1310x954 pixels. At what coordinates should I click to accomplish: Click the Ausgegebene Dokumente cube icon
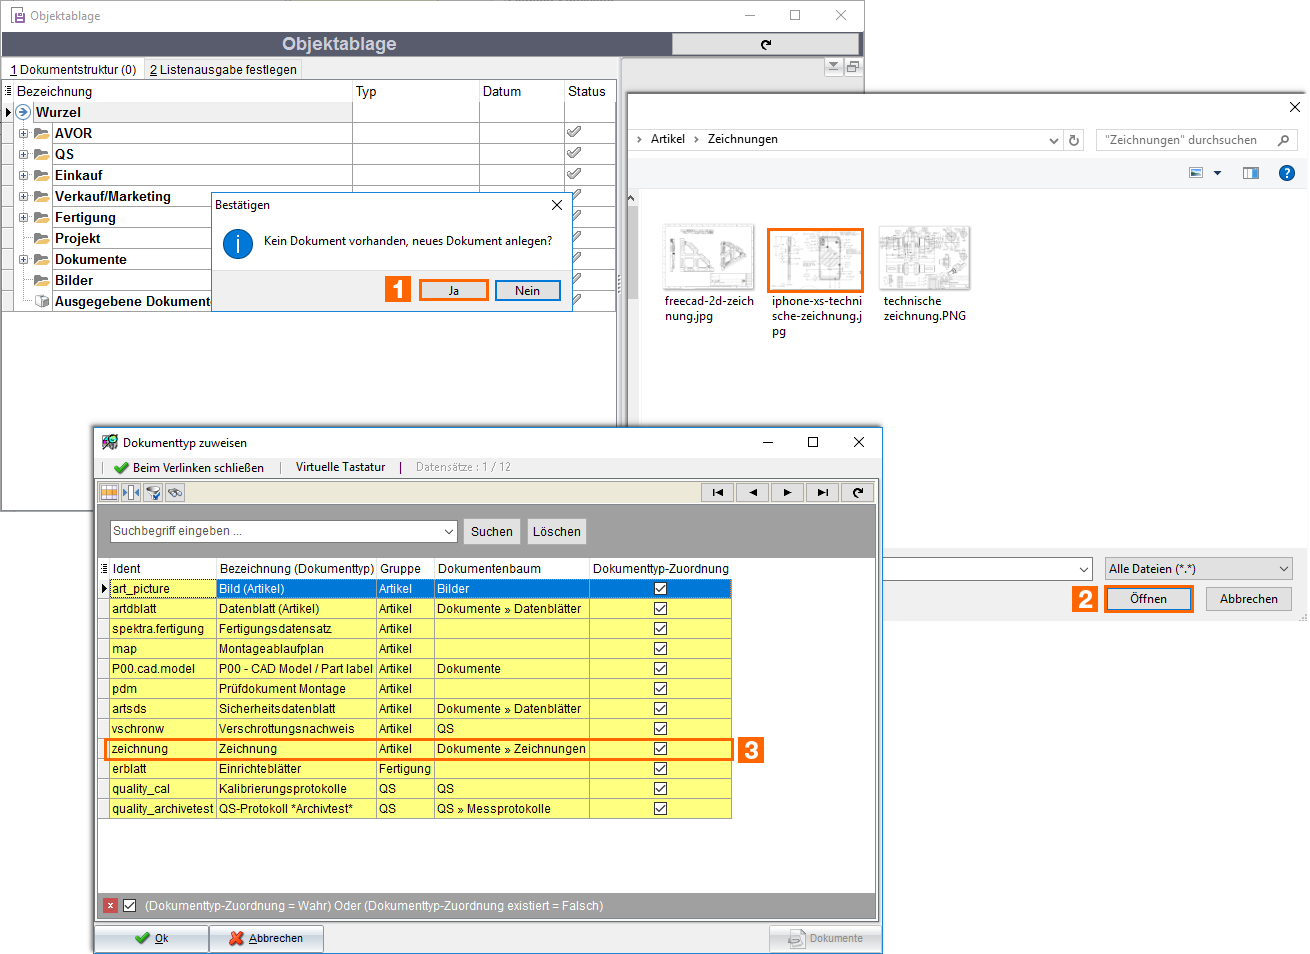coord(42,301)
